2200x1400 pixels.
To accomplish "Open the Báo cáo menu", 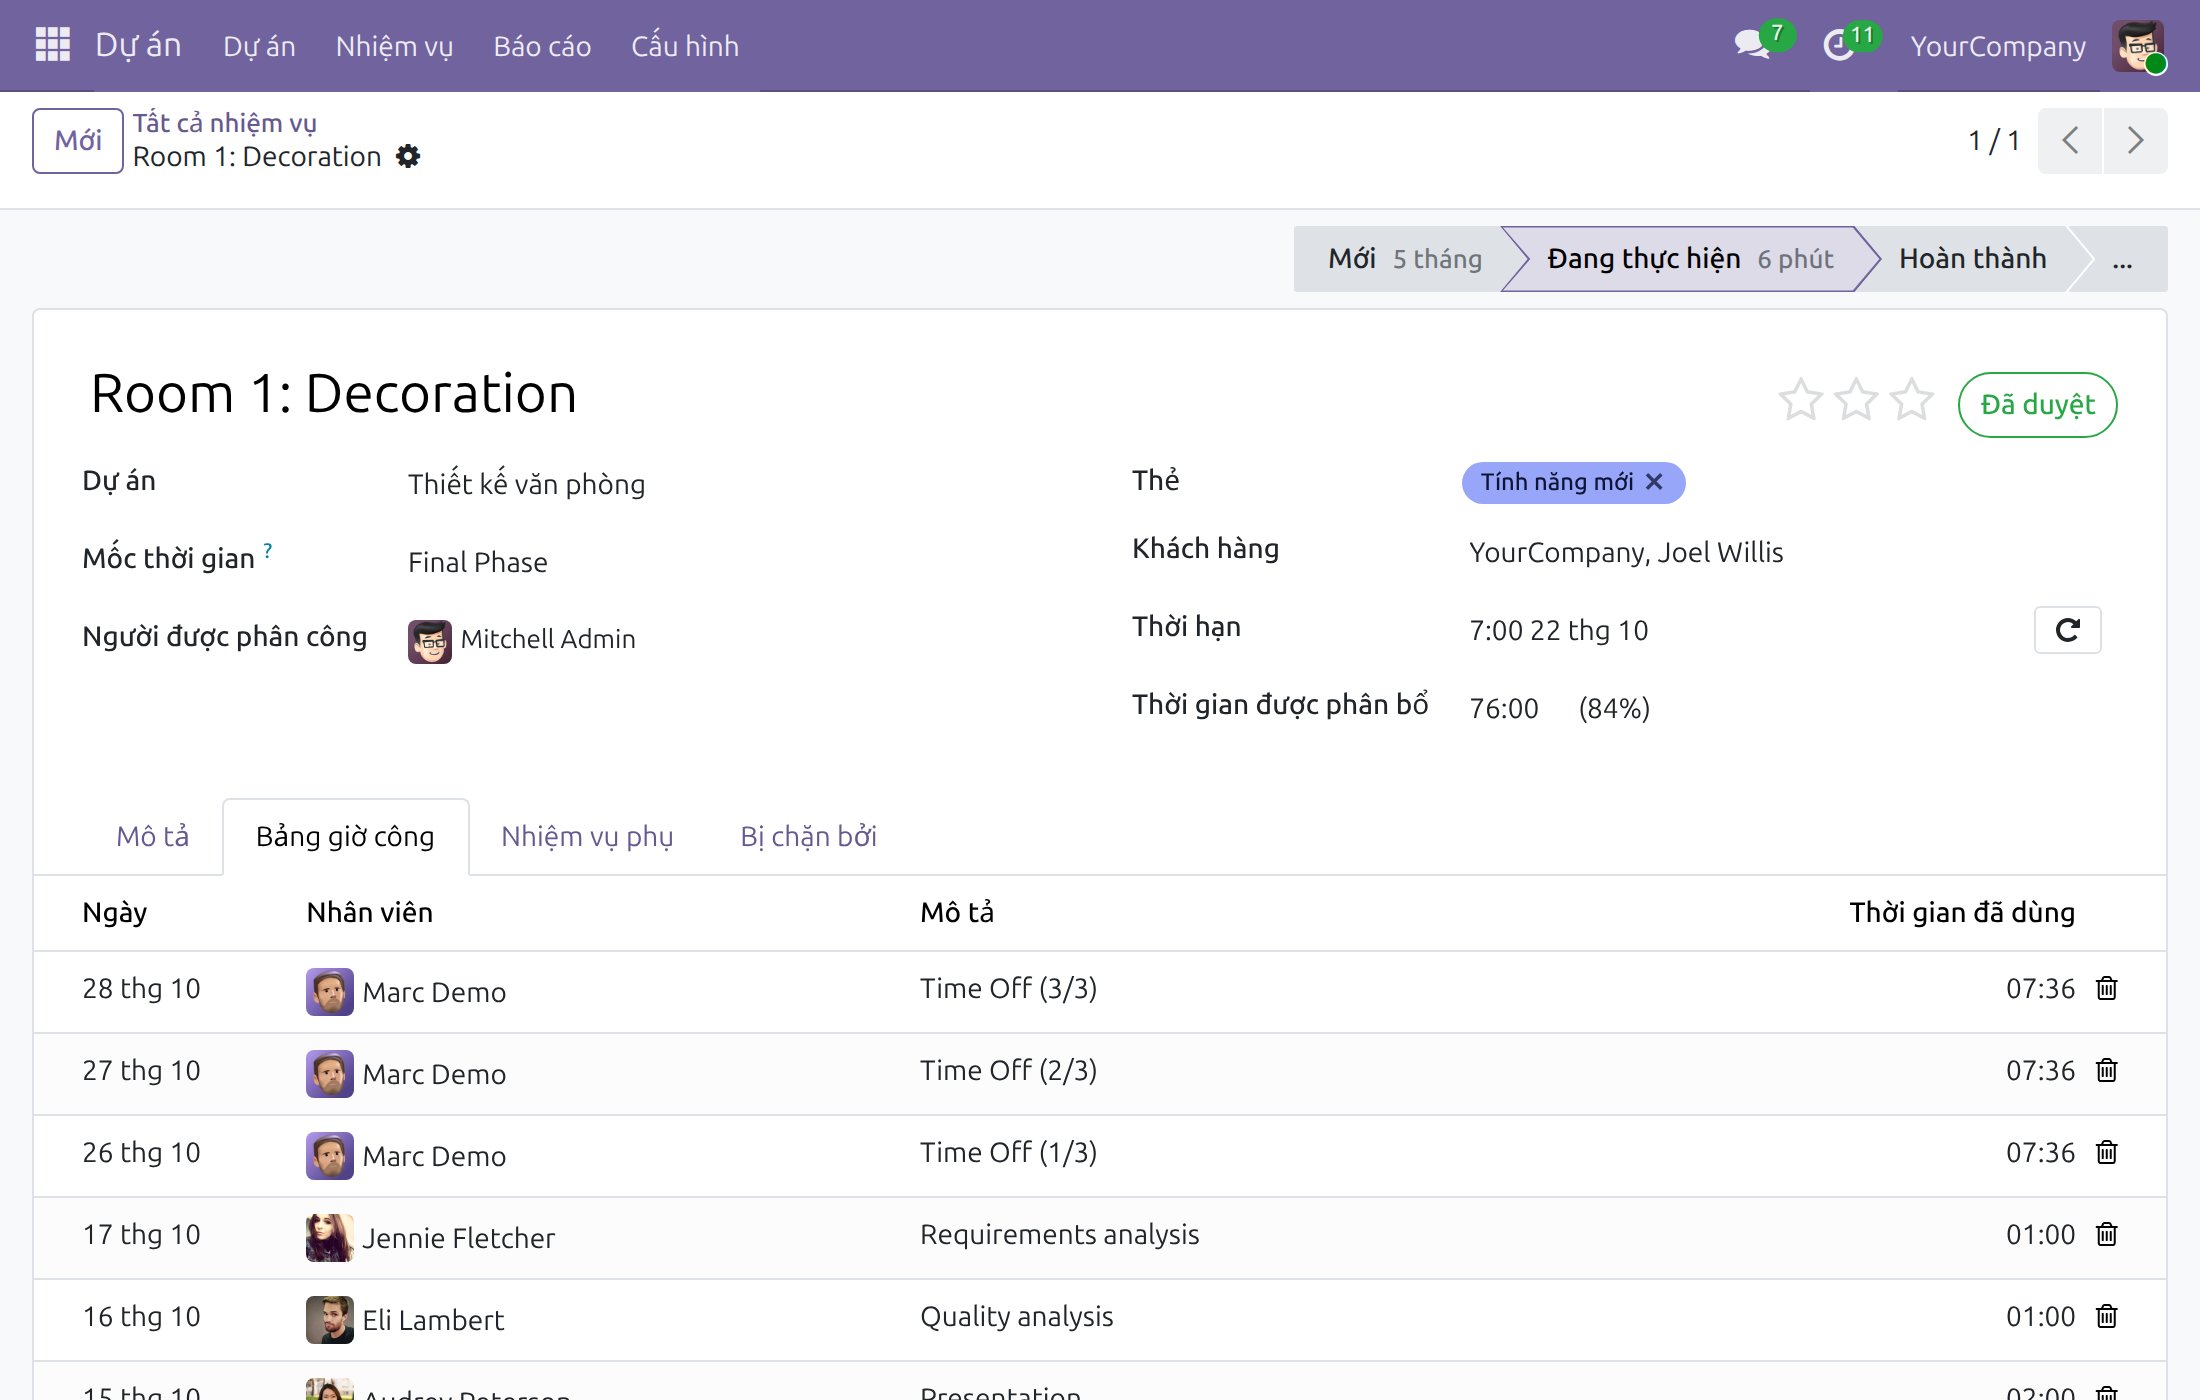I will coord(542,46).
